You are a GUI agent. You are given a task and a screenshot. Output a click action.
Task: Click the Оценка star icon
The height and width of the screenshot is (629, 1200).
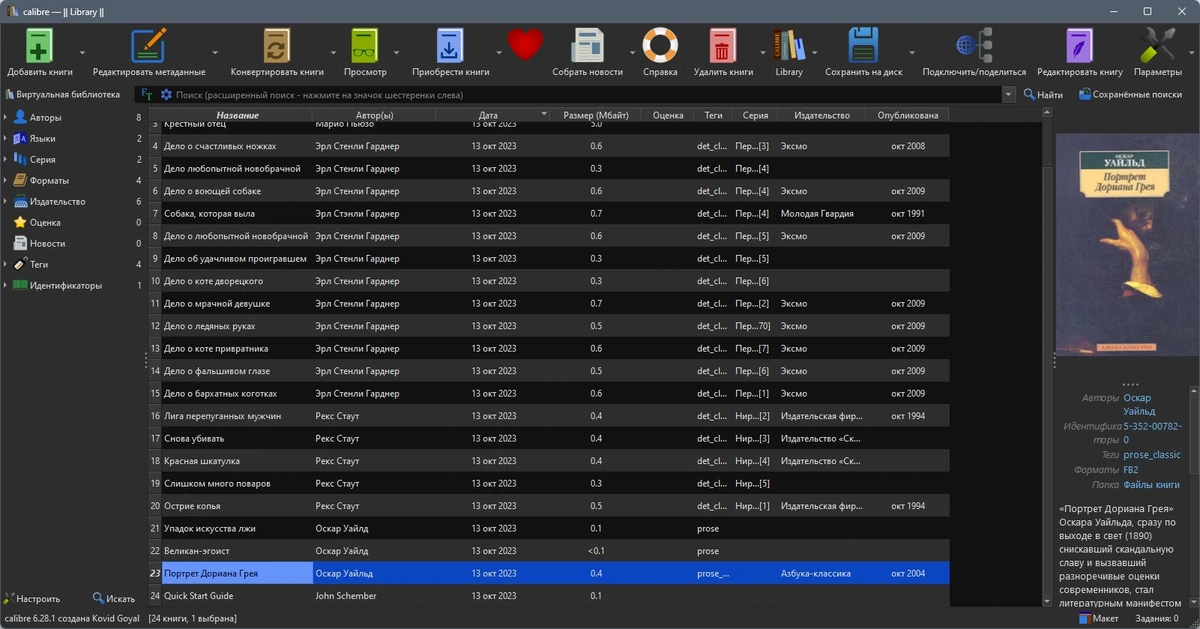click(x=20, y=222)
